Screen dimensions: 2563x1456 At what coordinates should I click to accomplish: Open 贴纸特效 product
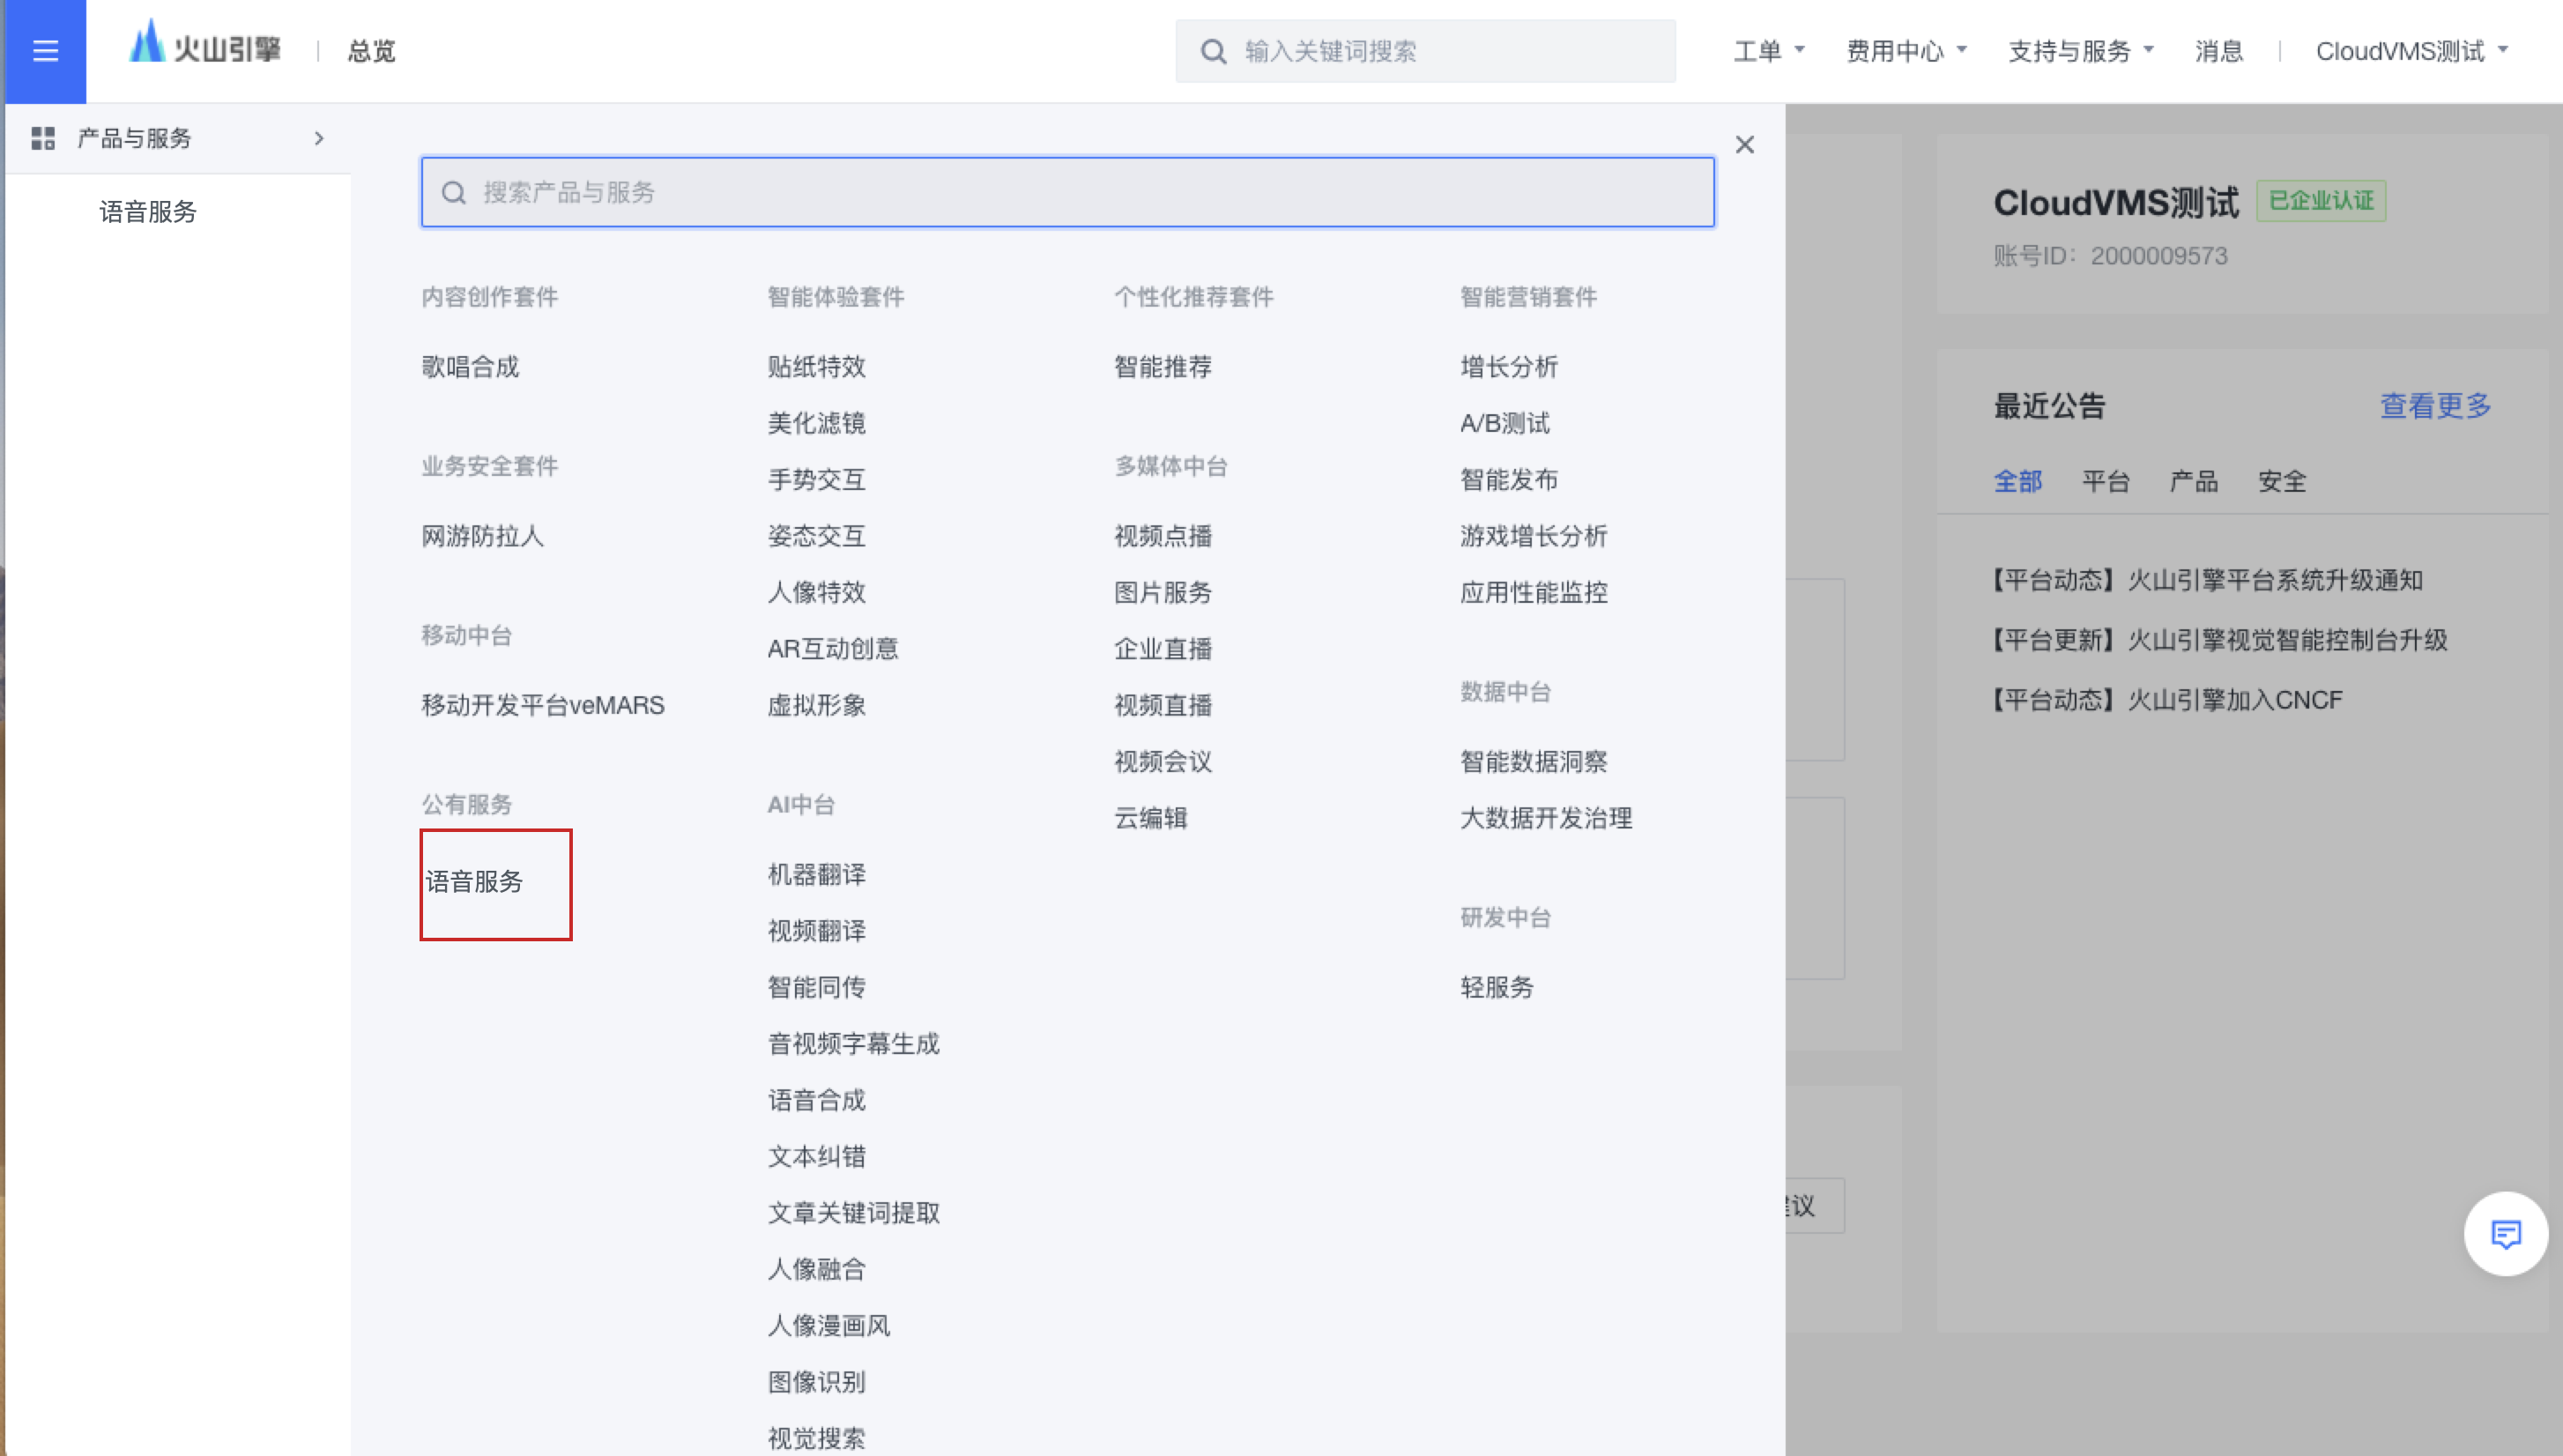point(817,367)
